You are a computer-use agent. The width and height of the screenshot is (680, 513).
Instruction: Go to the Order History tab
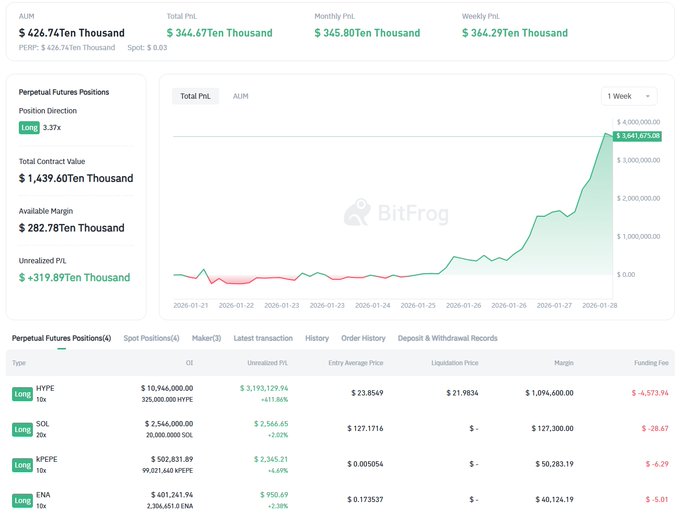363,338
